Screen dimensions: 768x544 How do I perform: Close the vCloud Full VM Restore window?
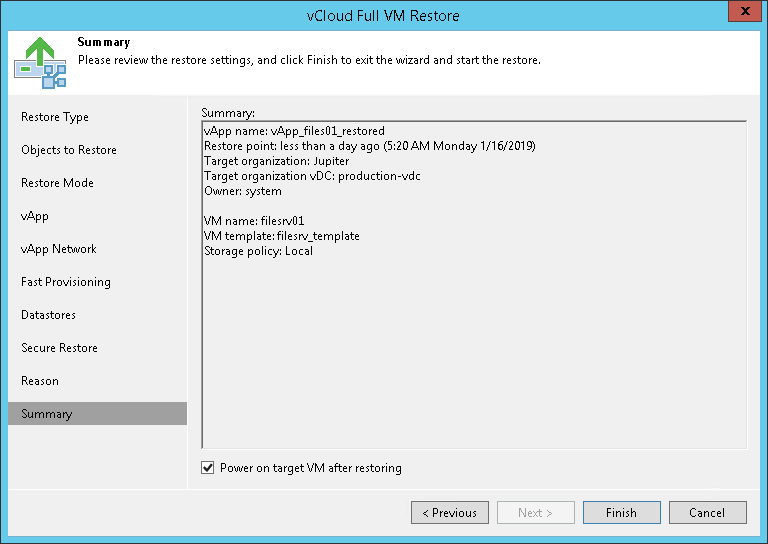[741, 14]
